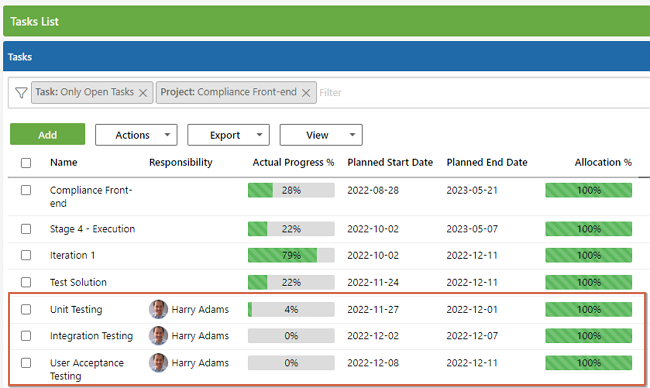This screenshot has width=650, height=388.
Task: Sort by Actual Progress % column header
Action: coord(293,162)
